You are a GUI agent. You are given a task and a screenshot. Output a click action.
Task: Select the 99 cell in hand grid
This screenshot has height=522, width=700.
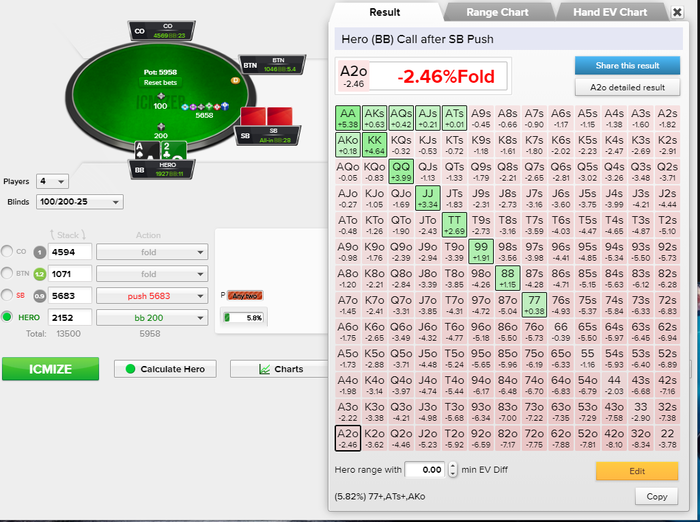click(481, 251)
